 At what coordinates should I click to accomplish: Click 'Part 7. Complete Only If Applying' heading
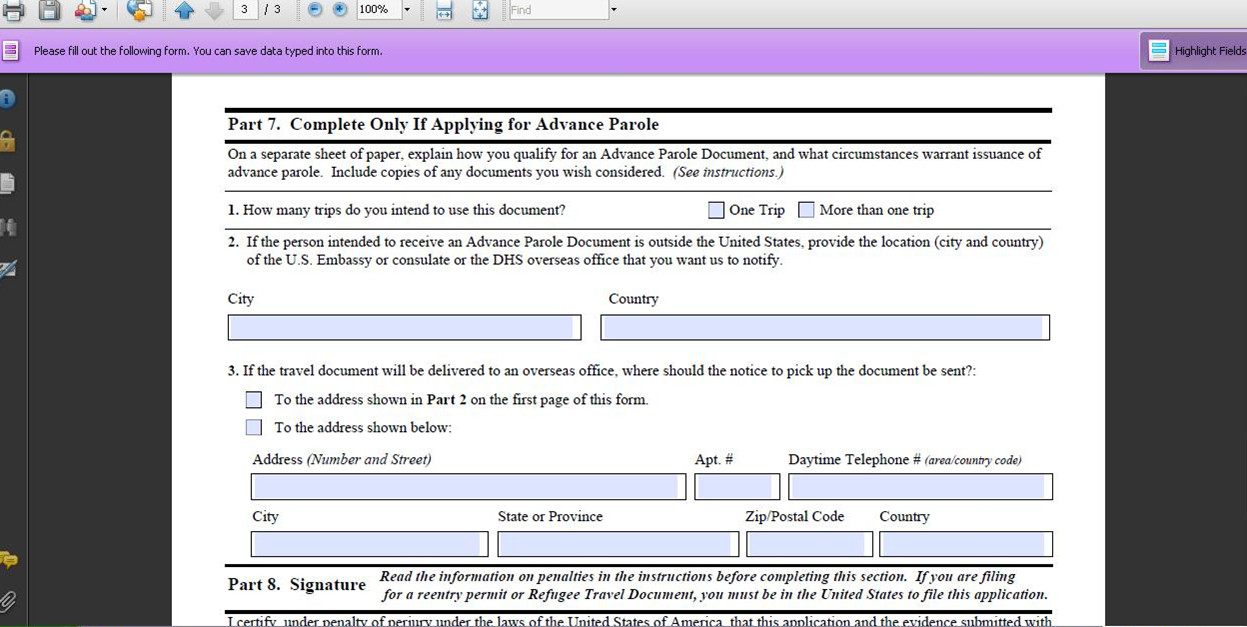(x=443, y=125)
